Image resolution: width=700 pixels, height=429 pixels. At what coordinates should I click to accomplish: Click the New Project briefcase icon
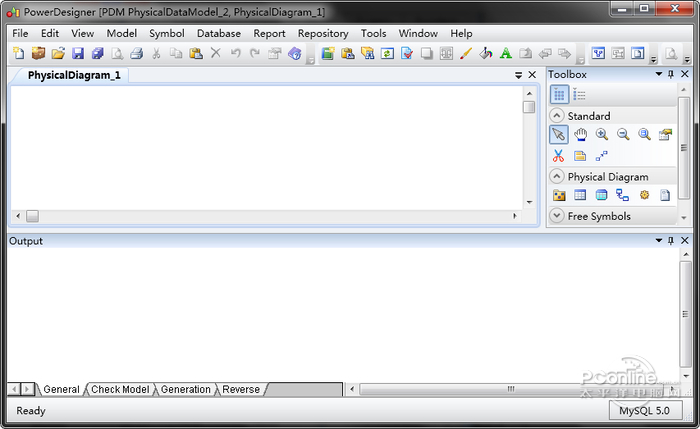38,54
